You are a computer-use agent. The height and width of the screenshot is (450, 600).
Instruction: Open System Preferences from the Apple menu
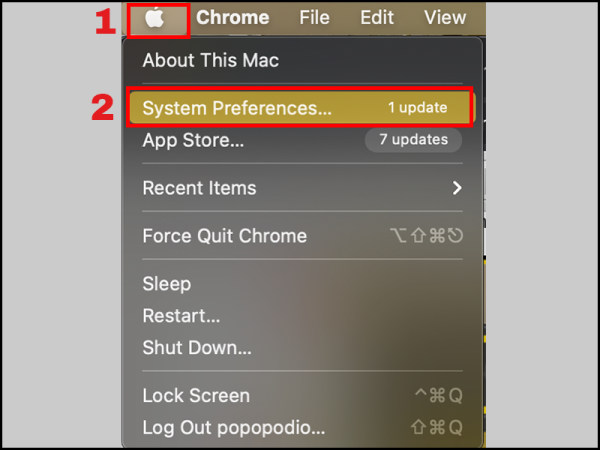tap(237, 108)
